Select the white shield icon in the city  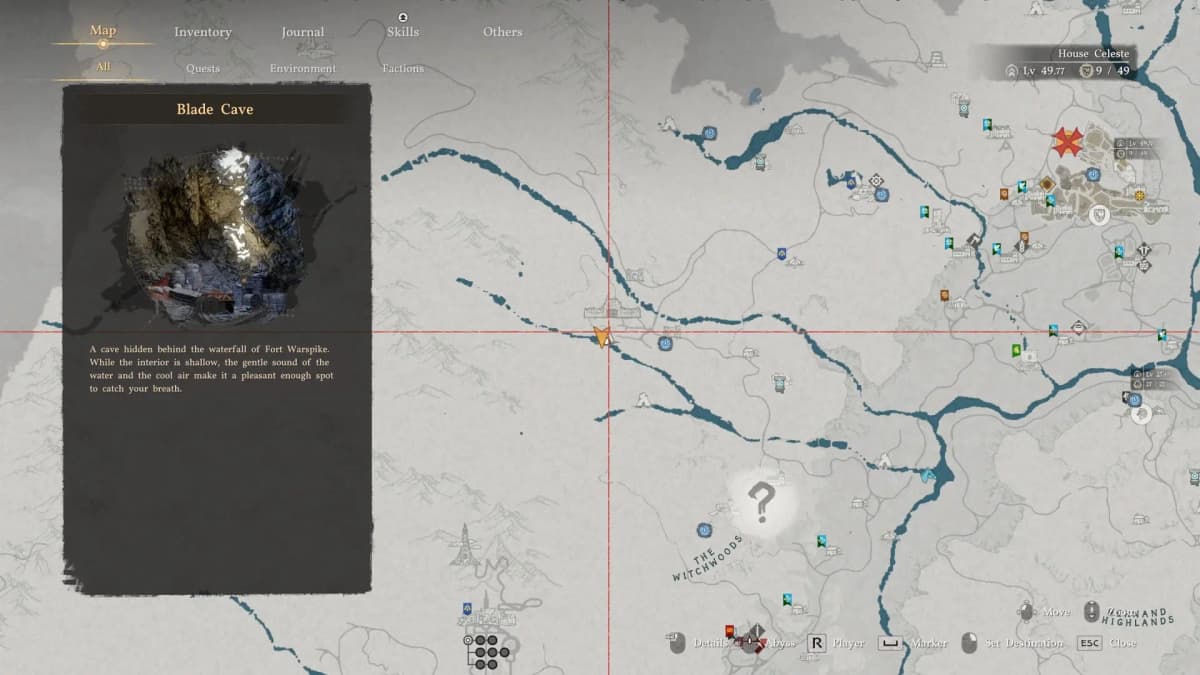point(1099,214)
